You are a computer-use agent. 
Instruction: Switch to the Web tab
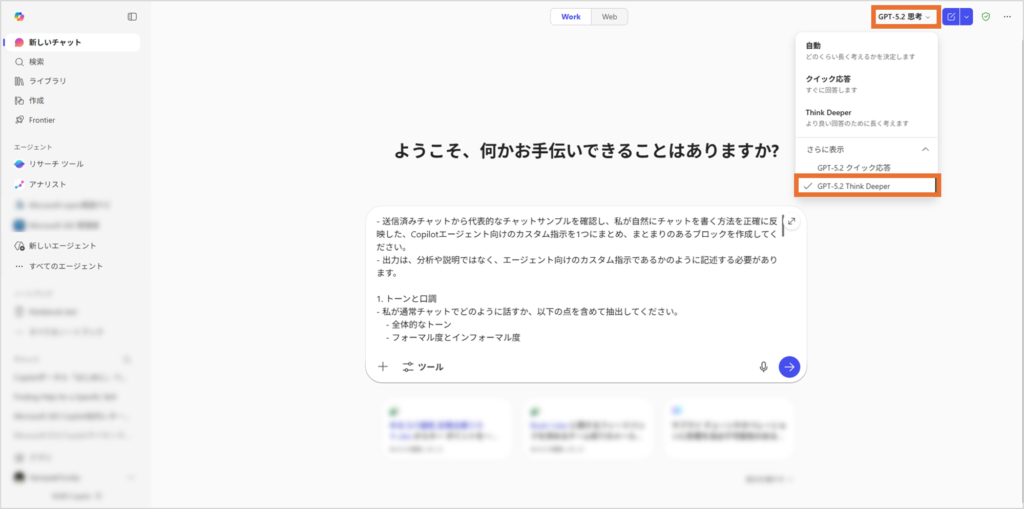point(608,17)
